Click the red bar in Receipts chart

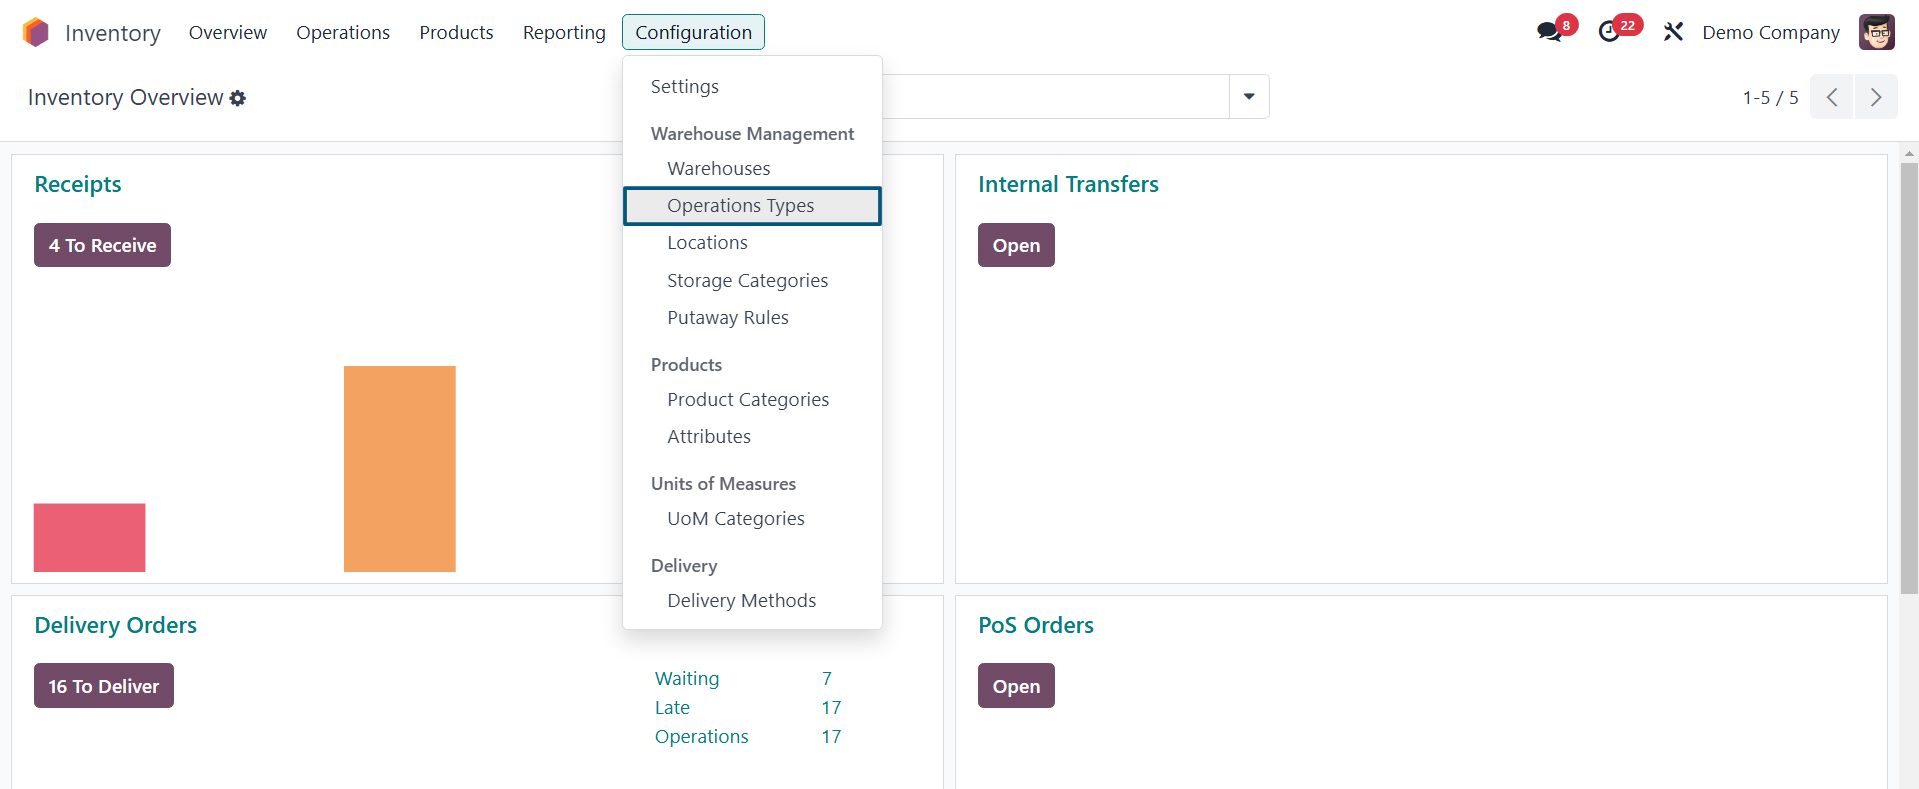[89, 538]
